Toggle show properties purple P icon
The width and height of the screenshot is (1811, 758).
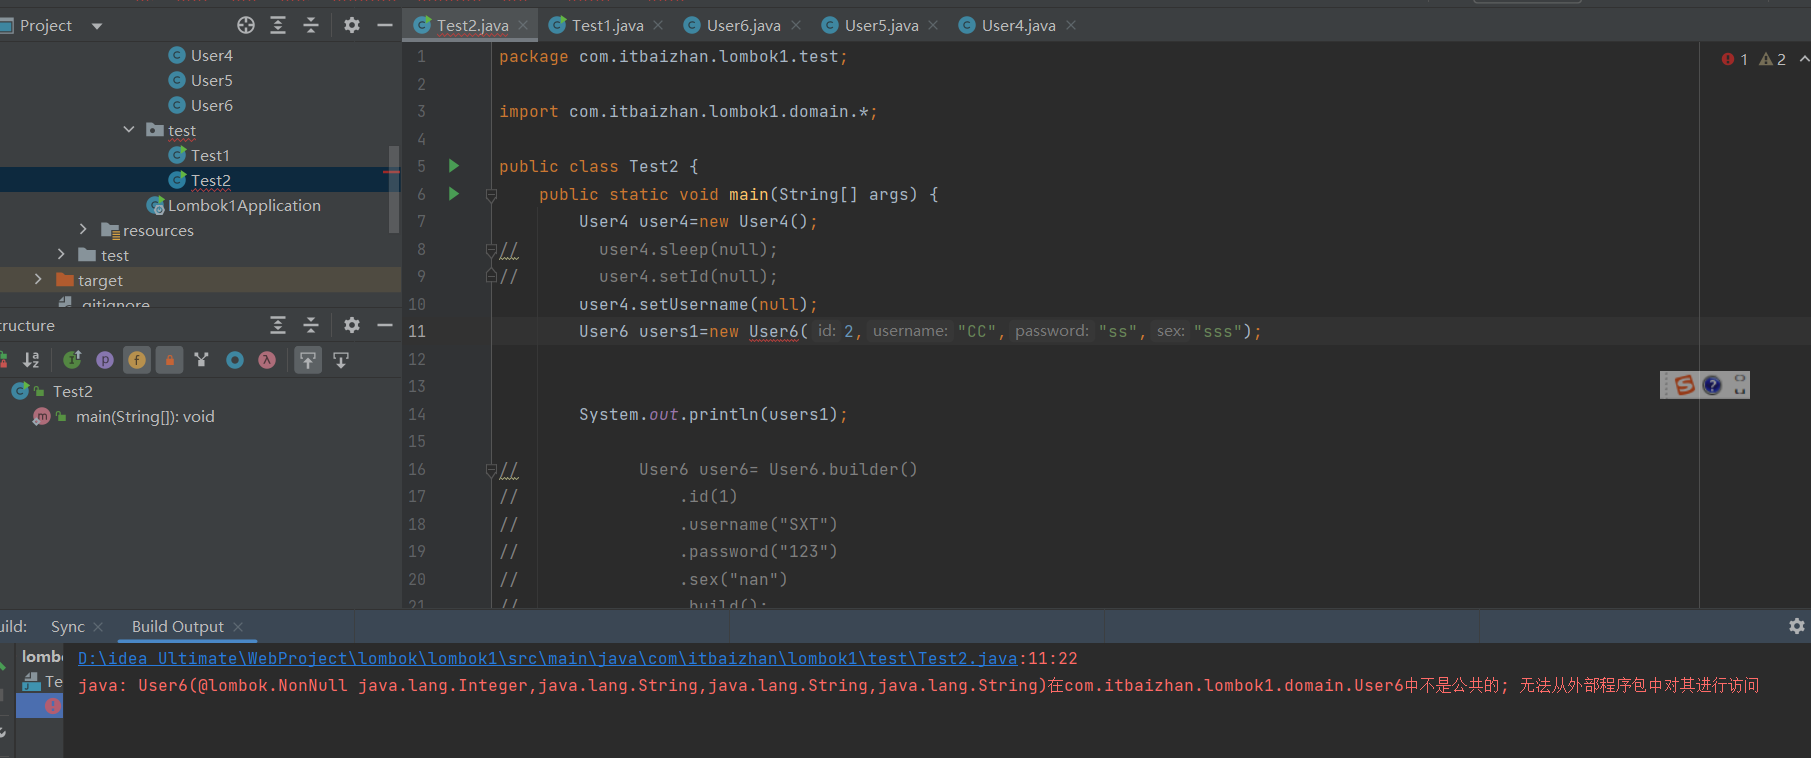105,360
